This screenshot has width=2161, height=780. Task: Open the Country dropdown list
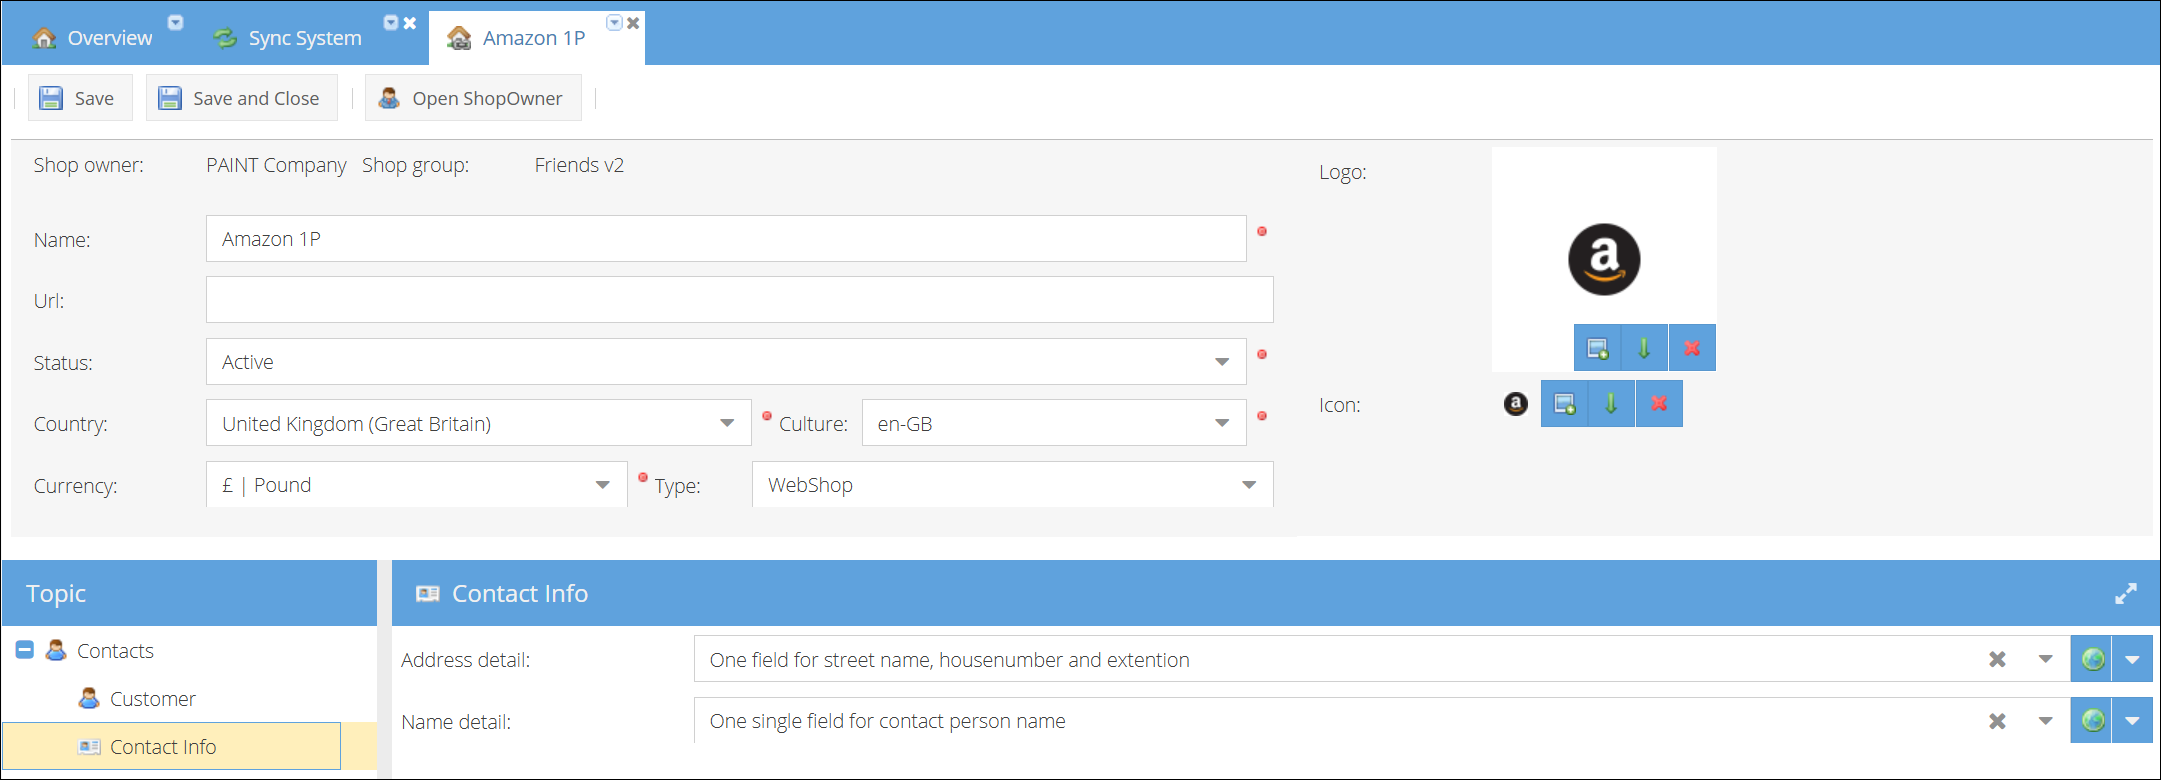coord(727,424)
